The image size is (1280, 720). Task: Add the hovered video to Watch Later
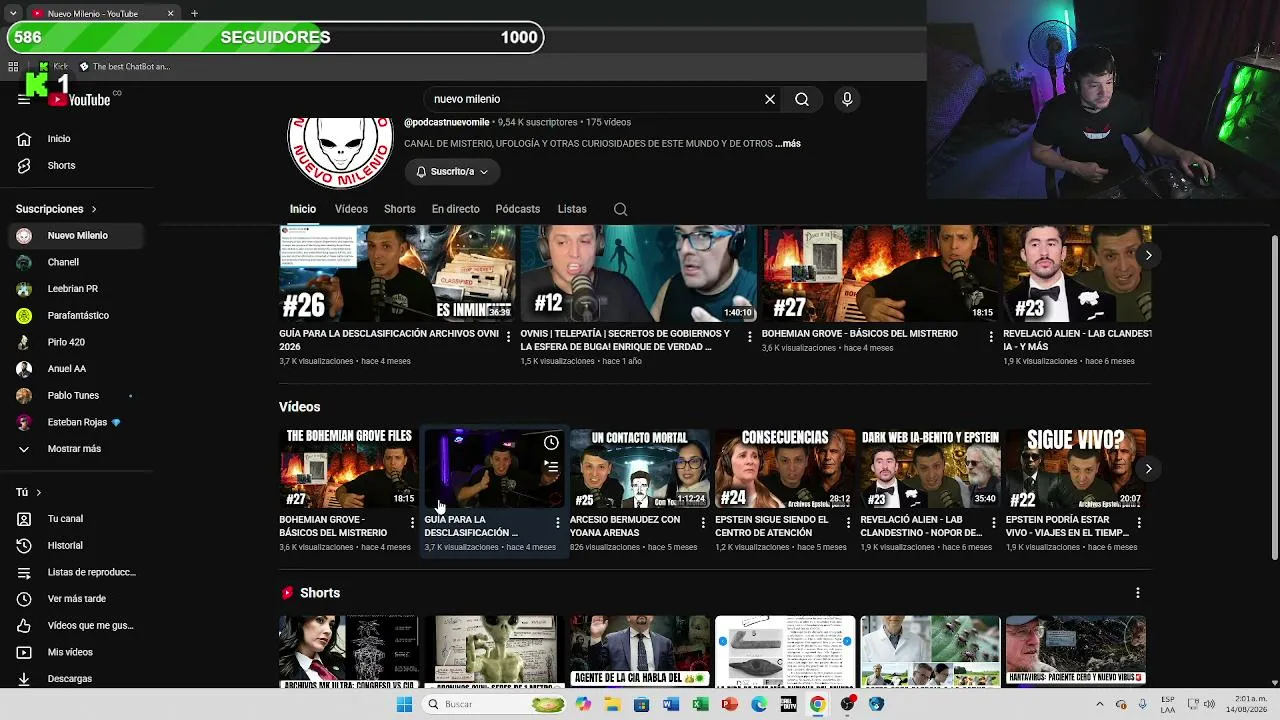tap(551, 443)
